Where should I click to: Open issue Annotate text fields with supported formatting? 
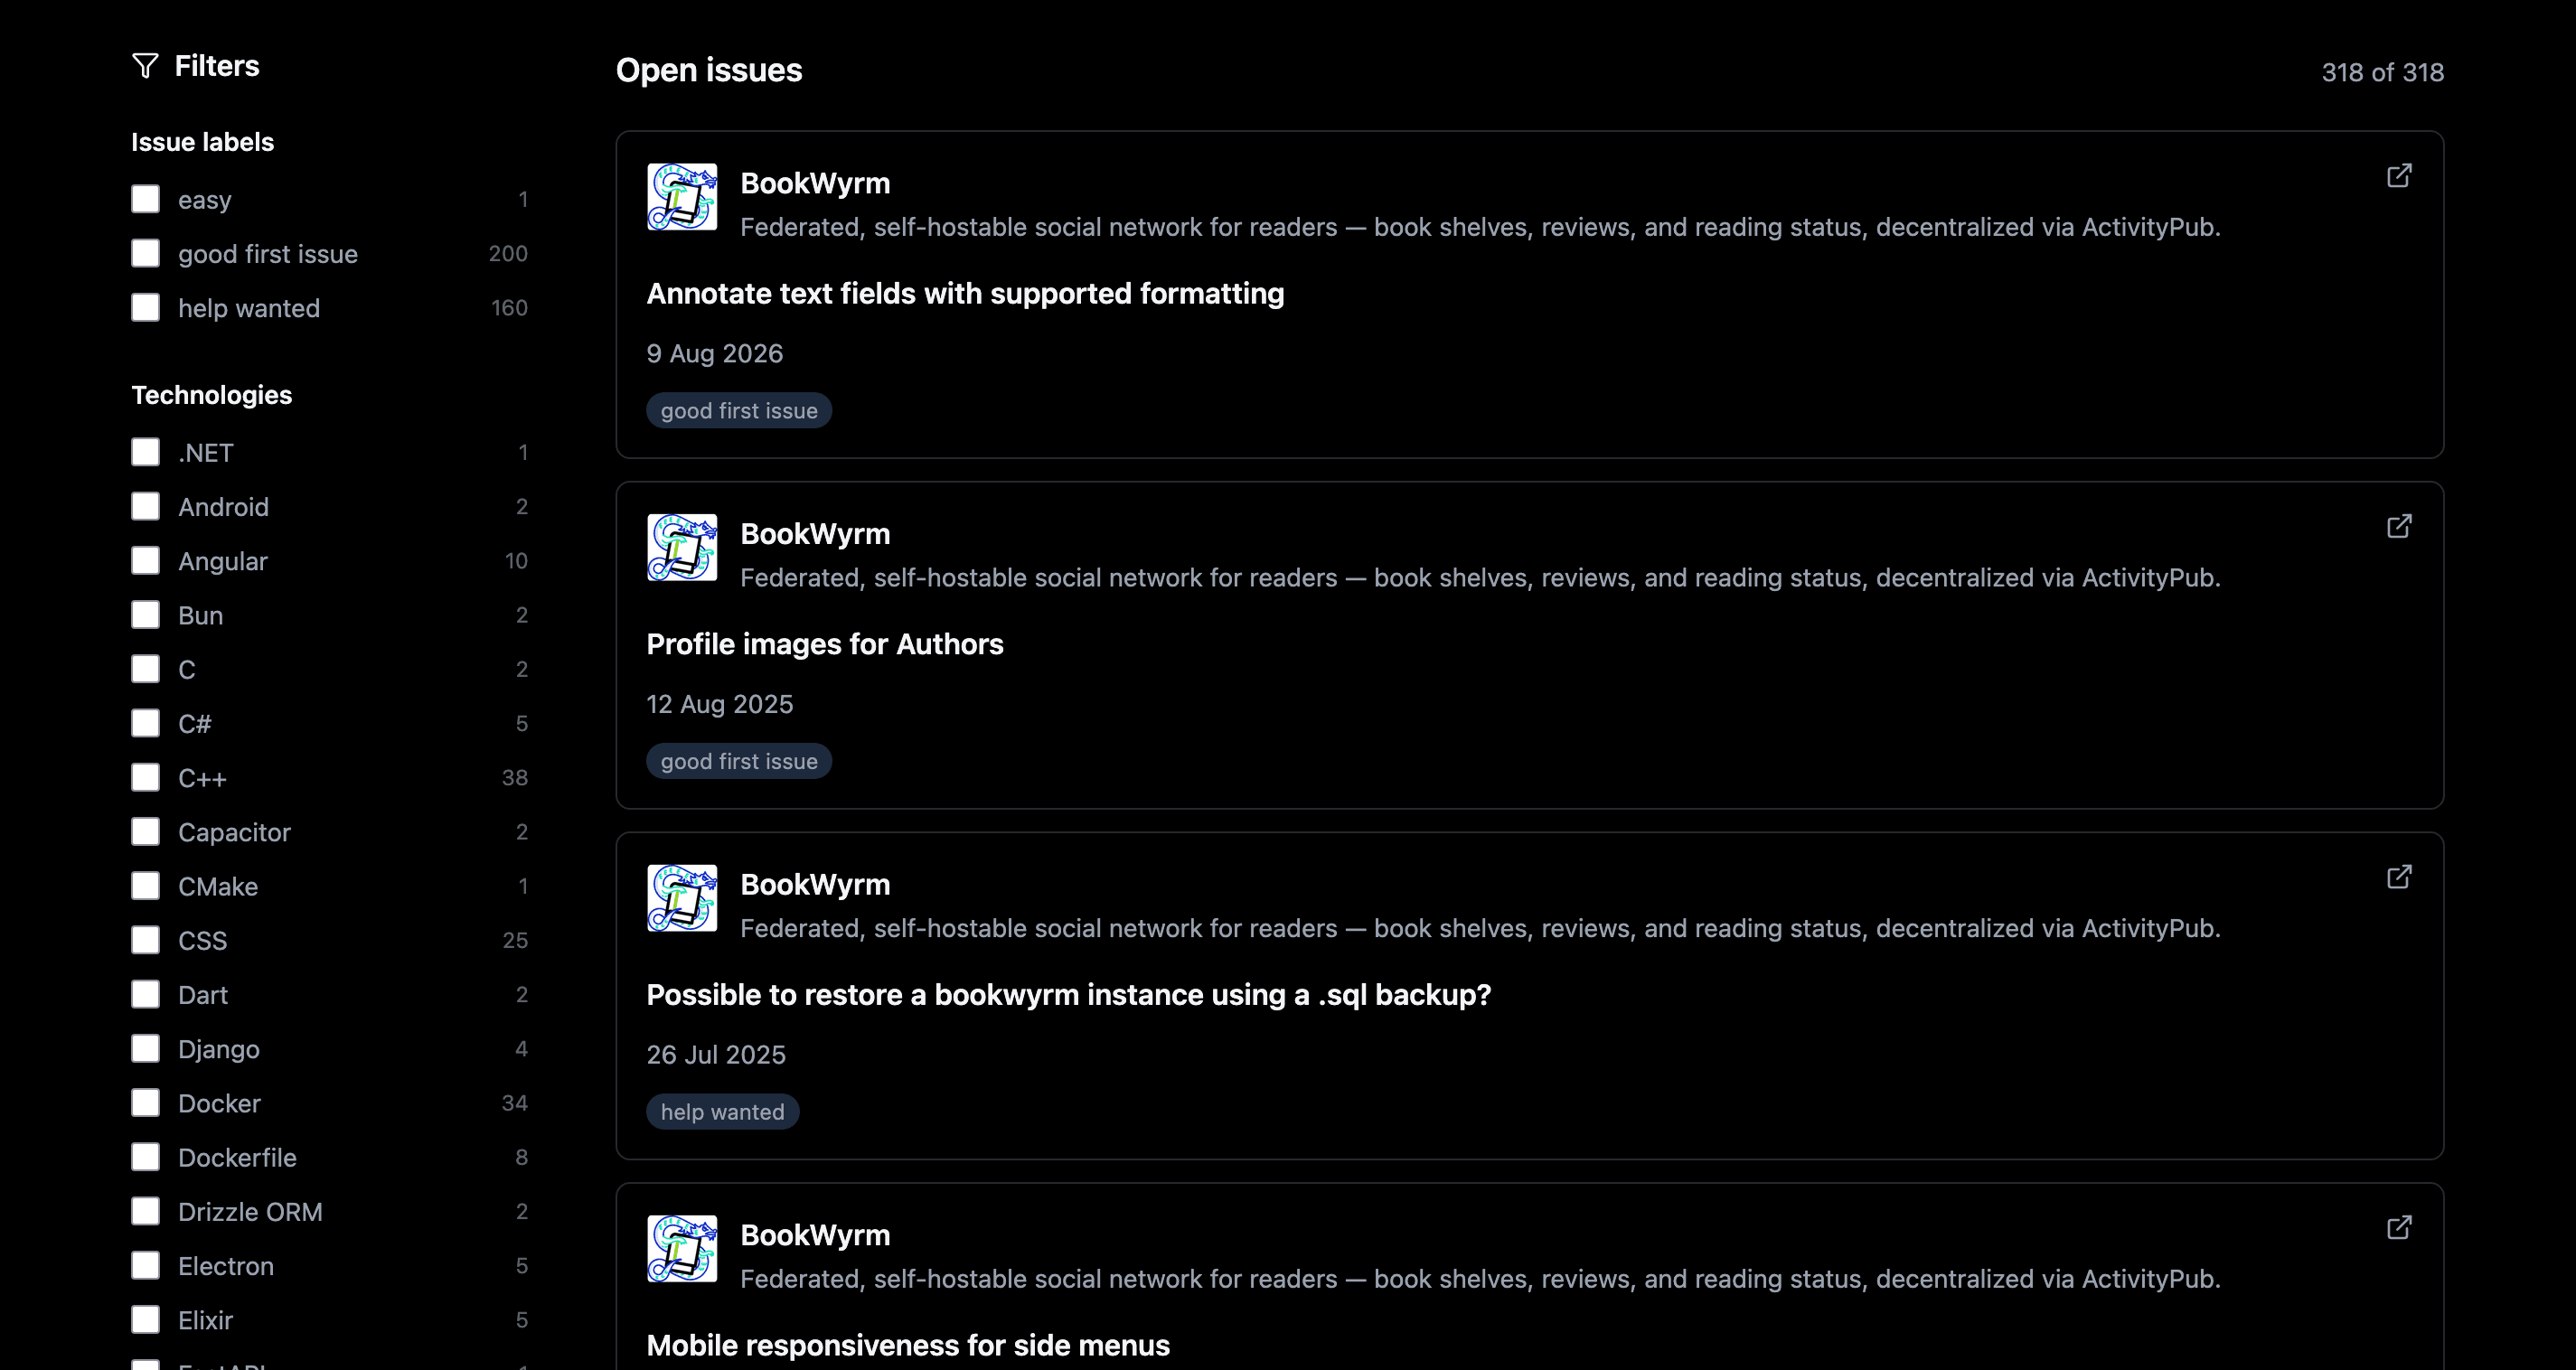(965, 294)
